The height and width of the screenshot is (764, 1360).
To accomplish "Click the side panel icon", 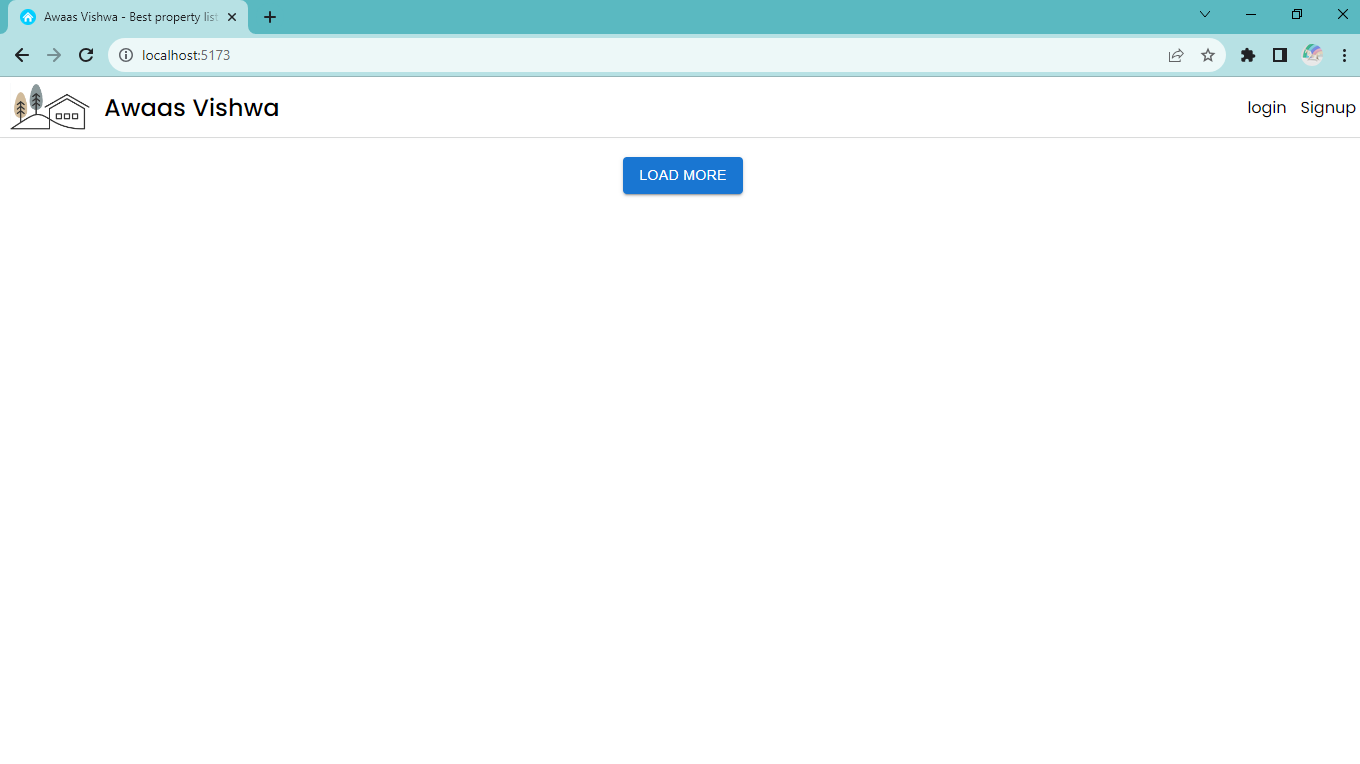I will click(x=1279, y=55).
